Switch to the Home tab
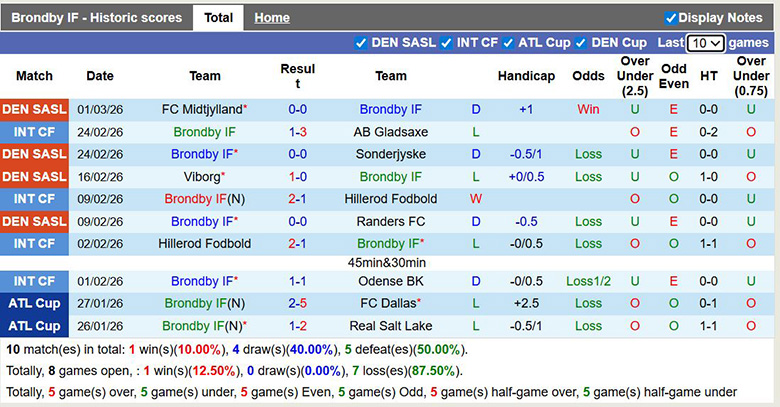 [x=271, y=18]
